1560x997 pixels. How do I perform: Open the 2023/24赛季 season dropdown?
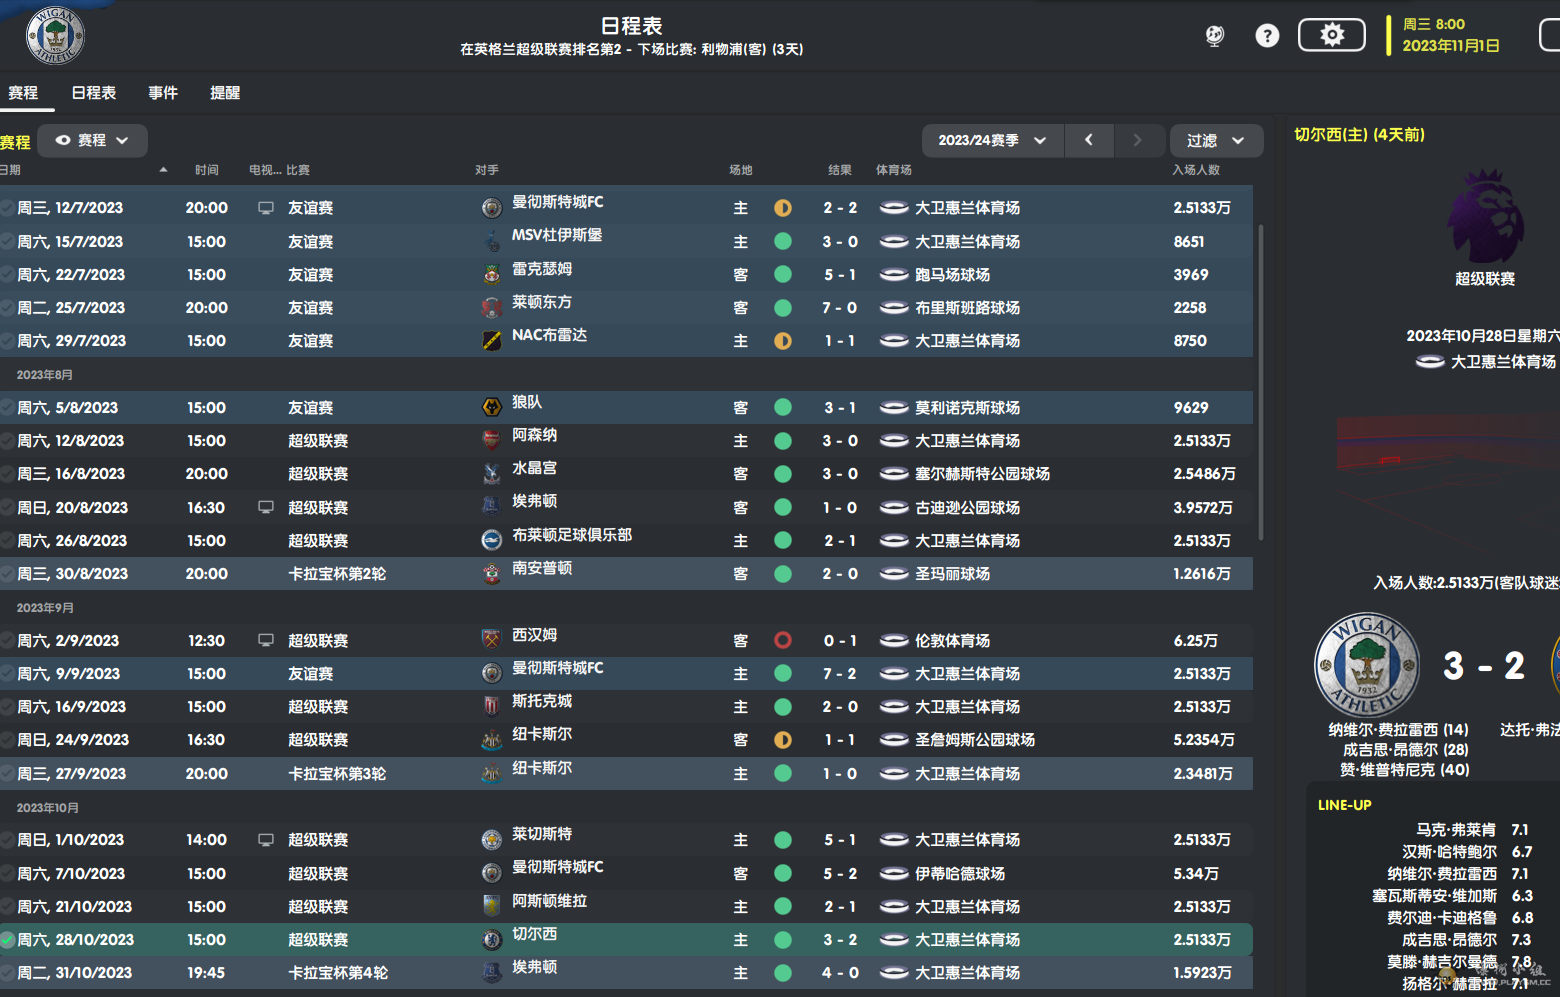992,140
